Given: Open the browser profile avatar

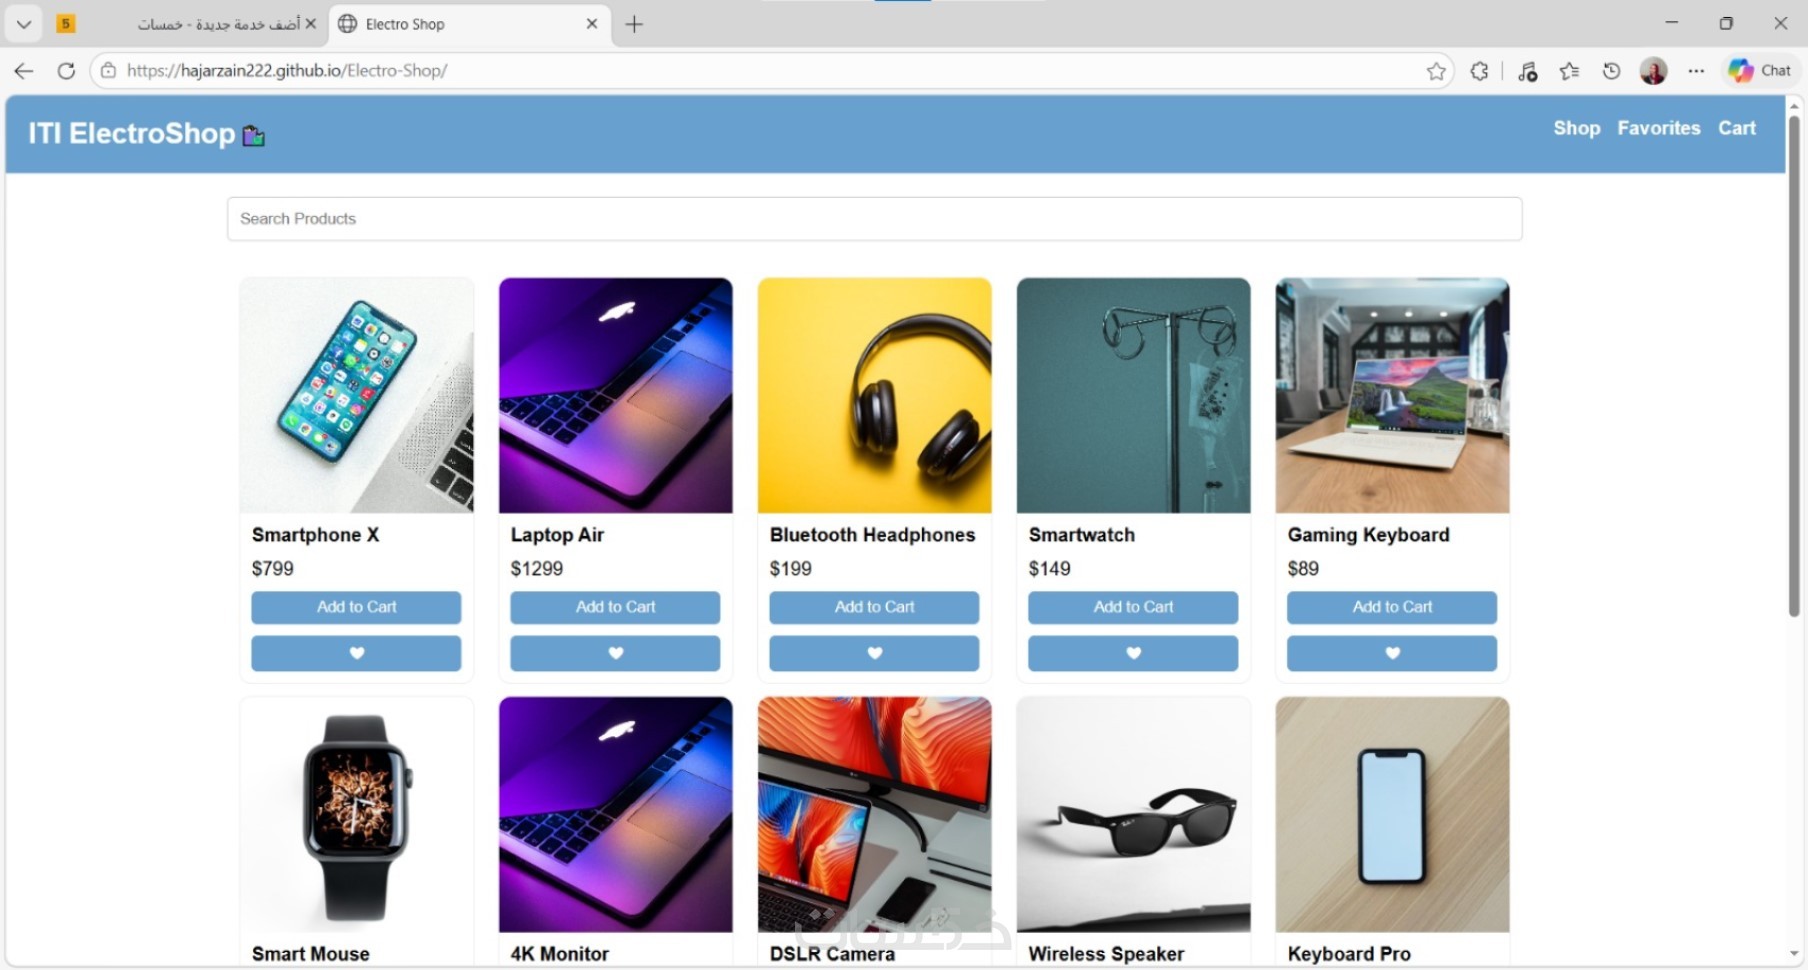Looking at the screenshot, I should point(1653,71).
